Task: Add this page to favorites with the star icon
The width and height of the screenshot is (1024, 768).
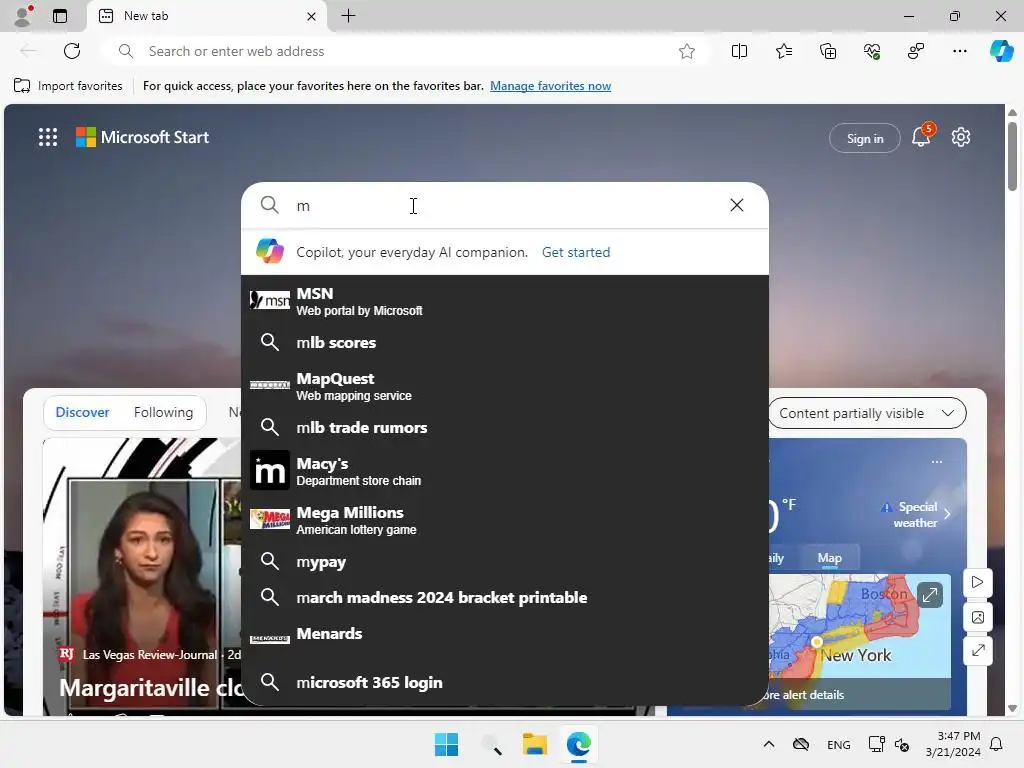Action: pyautogui.click(x=686, y=51)
